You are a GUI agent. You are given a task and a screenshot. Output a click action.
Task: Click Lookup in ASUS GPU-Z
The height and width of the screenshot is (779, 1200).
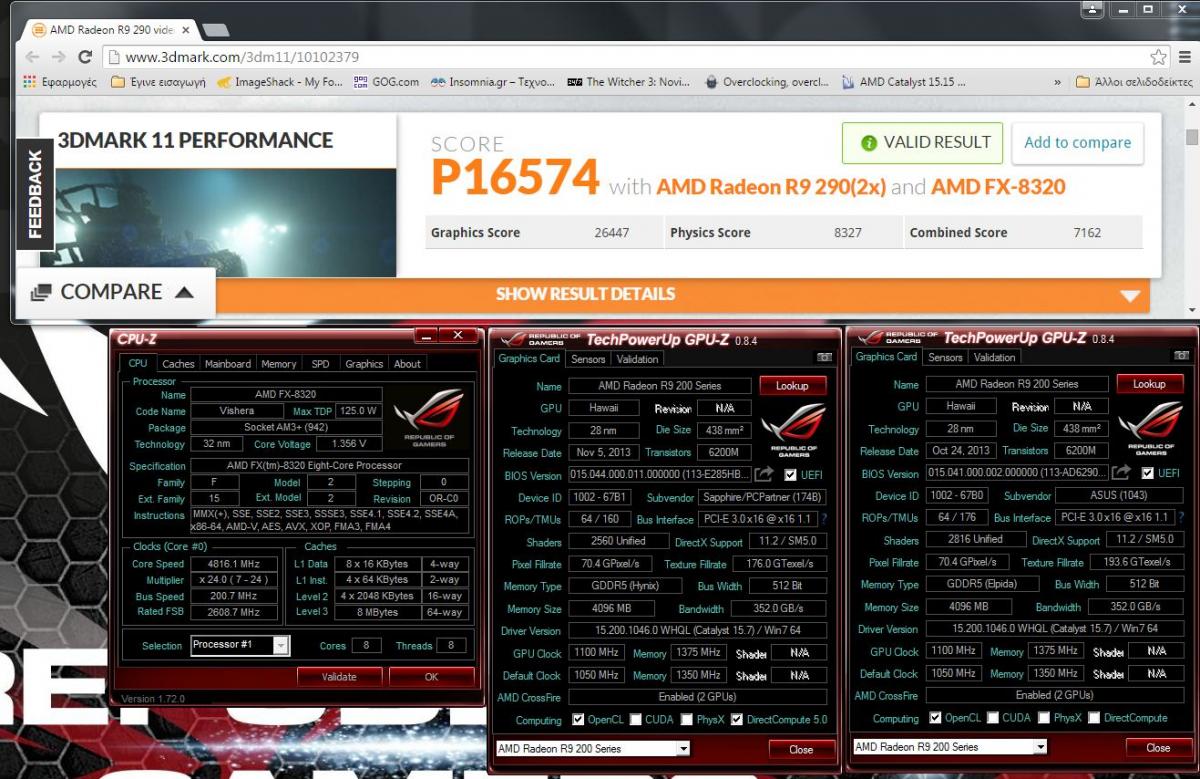(1149, 383)
